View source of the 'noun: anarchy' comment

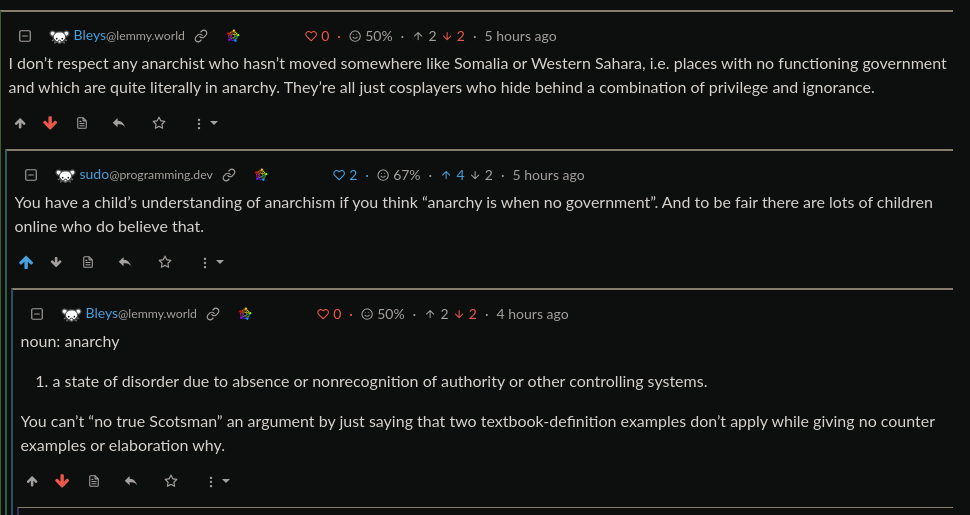click(94, 481)
